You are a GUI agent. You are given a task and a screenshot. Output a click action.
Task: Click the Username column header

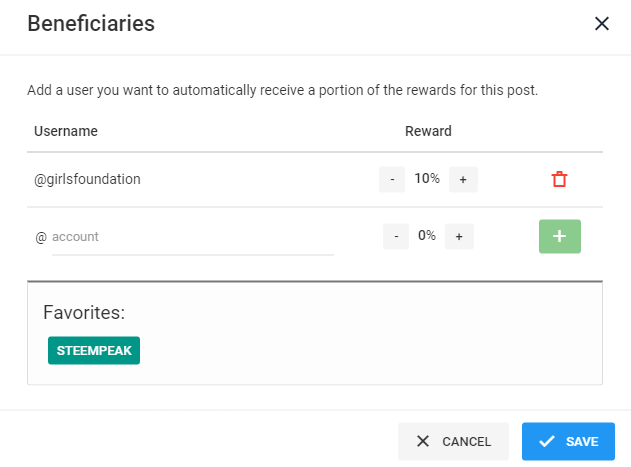[66, 131]
